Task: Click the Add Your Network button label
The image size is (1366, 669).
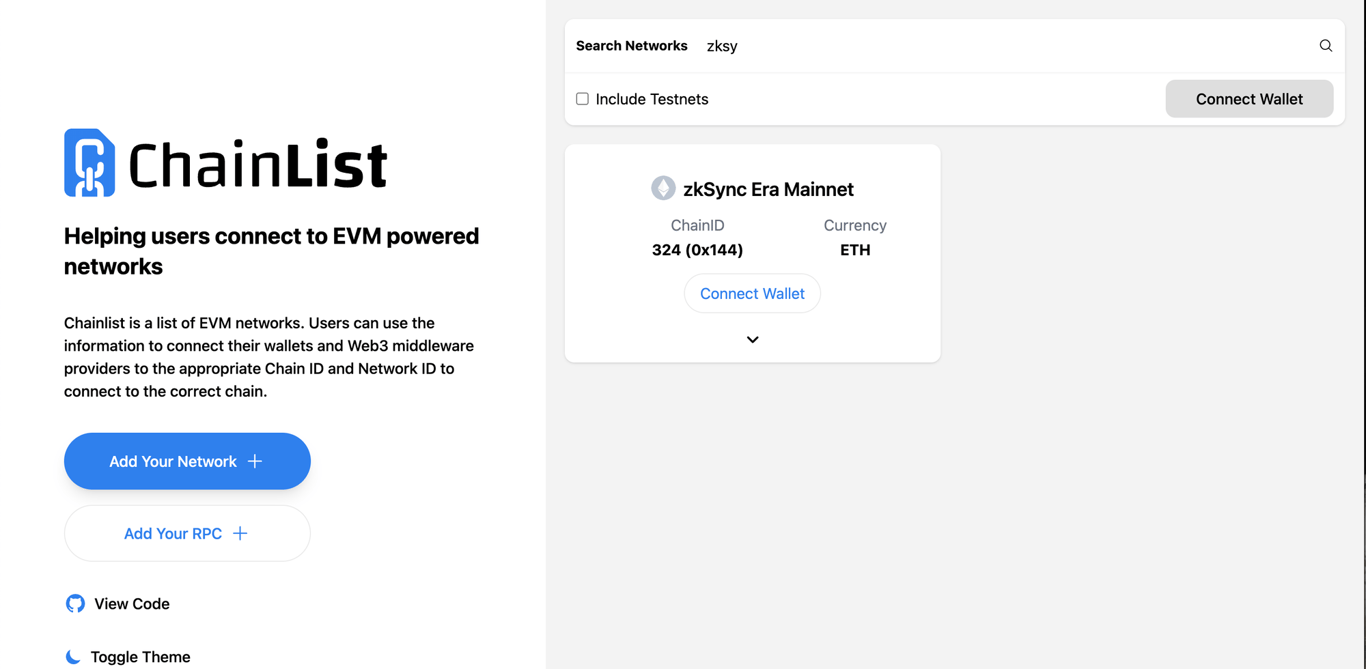Action: click(x=173, y=461)
